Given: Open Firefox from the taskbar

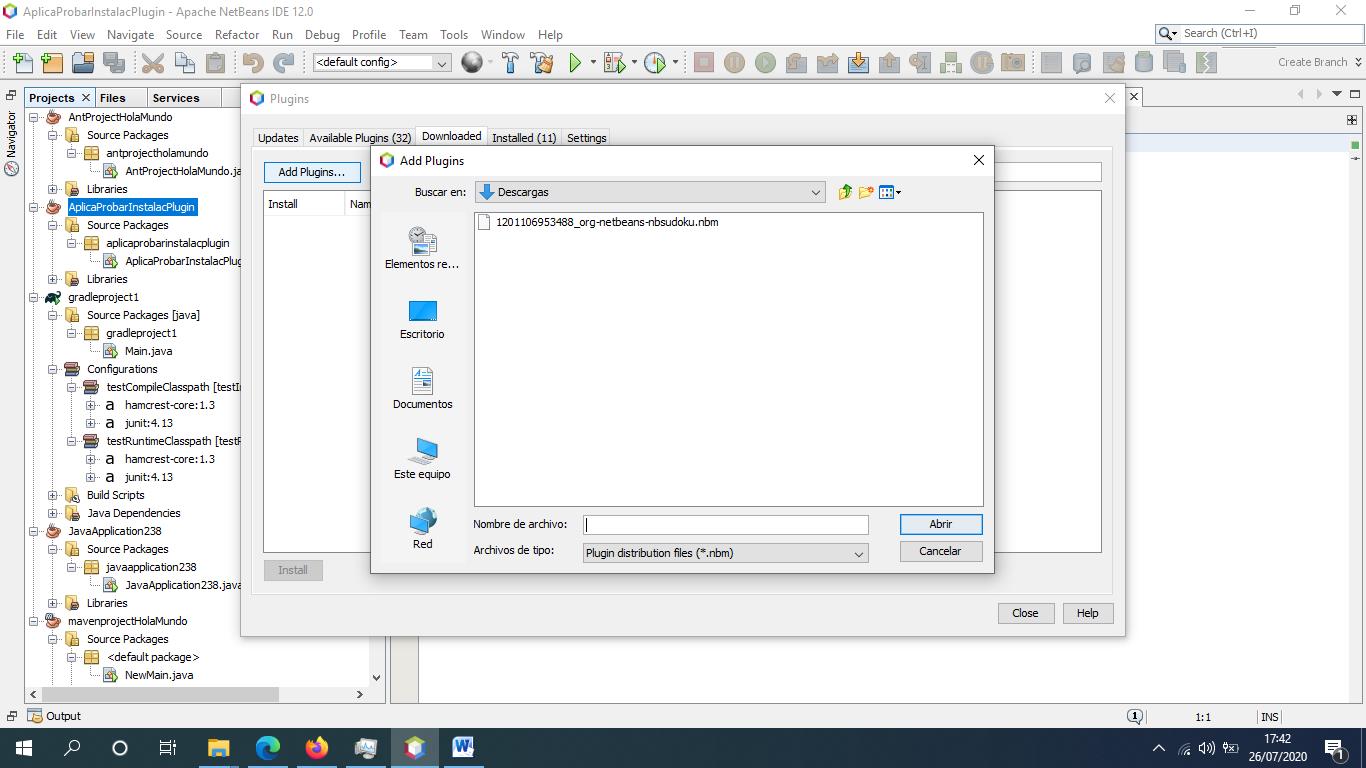Looking at the screenshot, I should (317, 747).
